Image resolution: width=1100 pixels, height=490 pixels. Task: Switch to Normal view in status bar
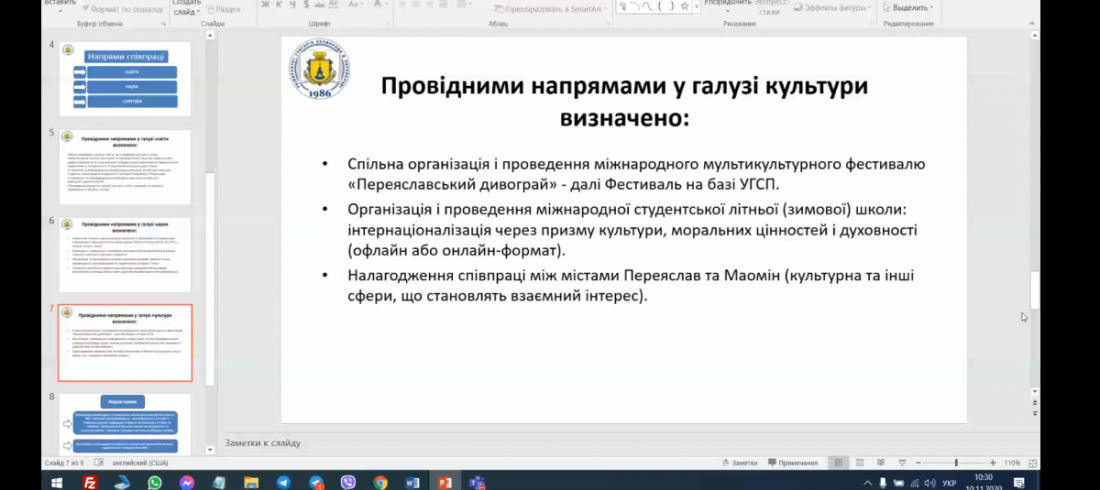click(838, 463)
